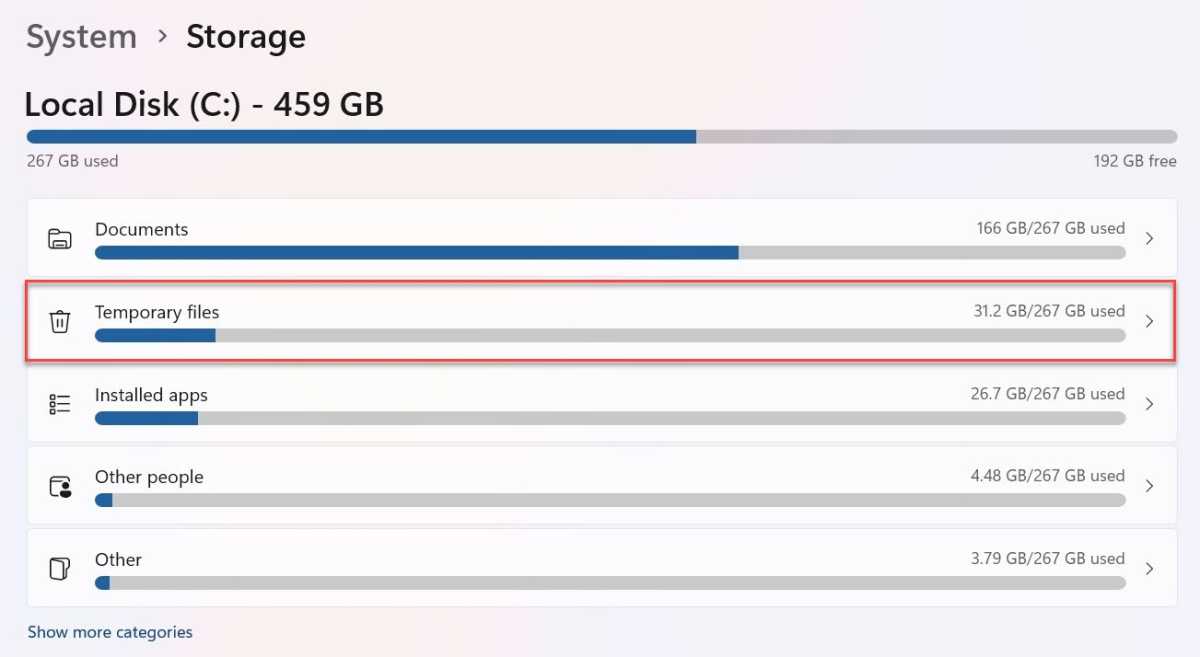Click the Other category page icon

point(60,569)
